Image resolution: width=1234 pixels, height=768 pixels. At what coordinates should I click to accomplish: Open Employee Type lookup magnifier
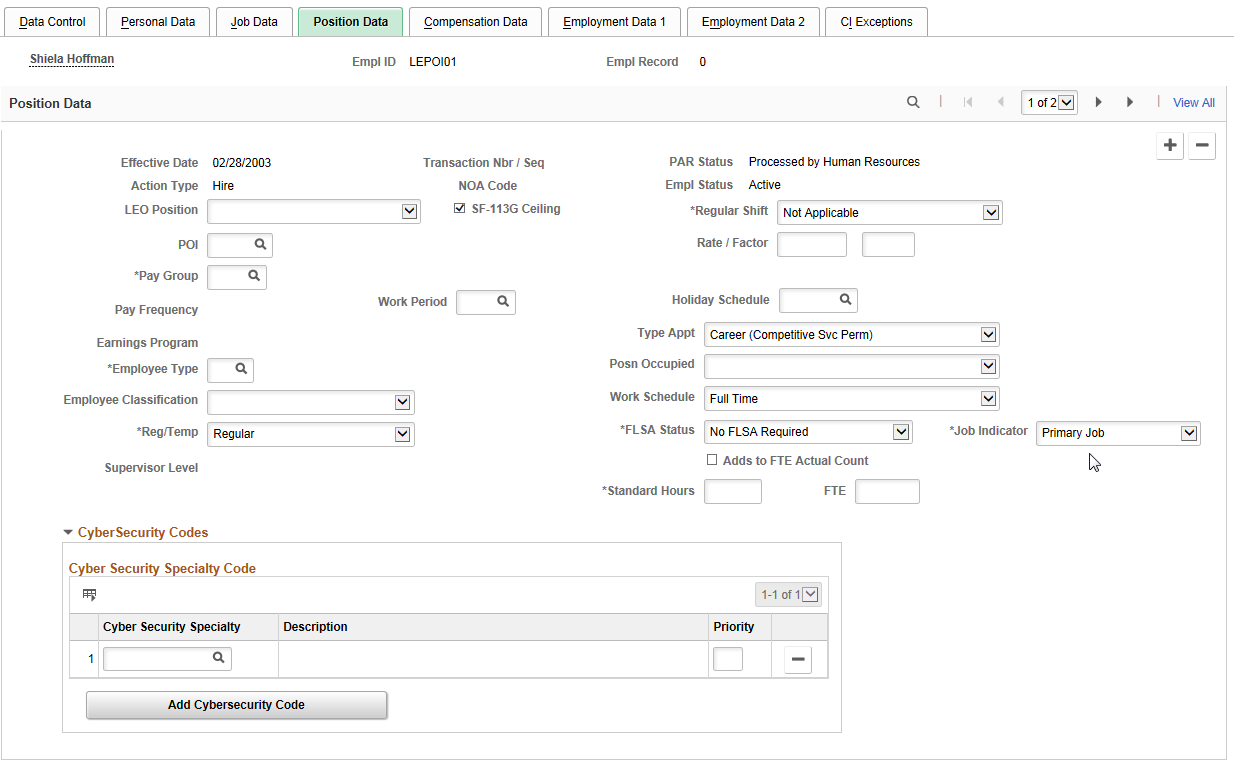coord(241,369)
